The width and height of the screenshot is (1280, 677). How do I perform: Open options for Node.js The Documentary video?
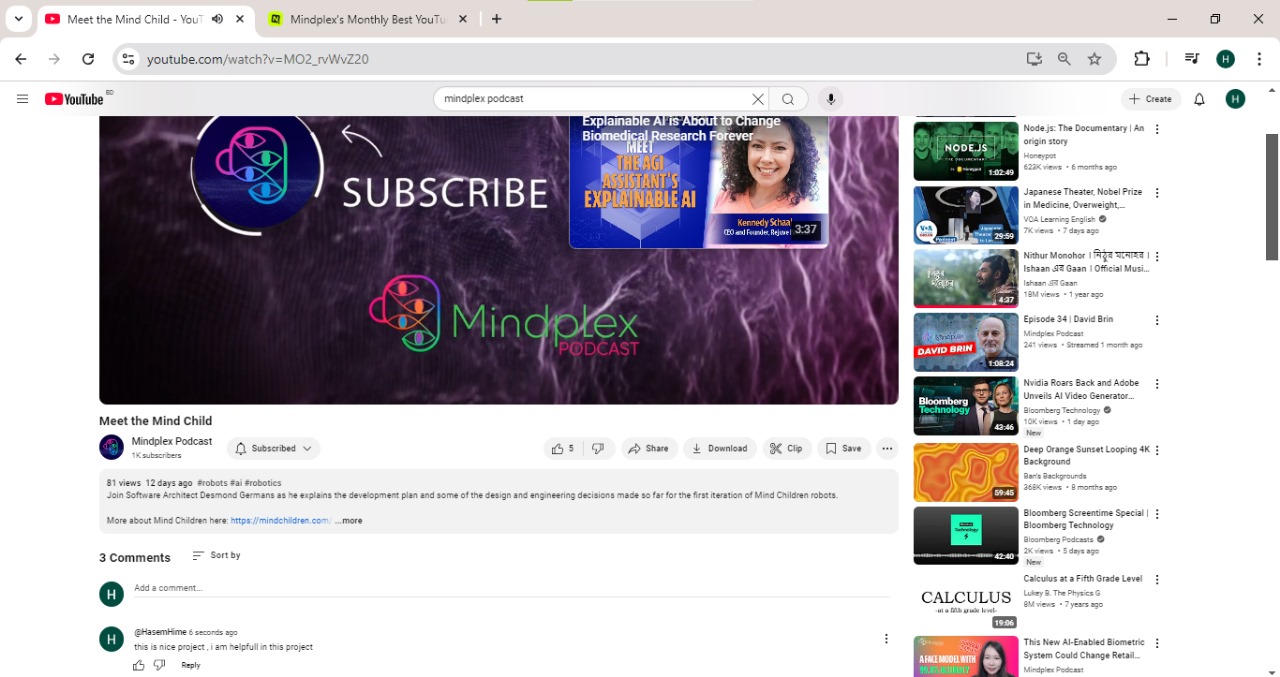pos(1157,129)
